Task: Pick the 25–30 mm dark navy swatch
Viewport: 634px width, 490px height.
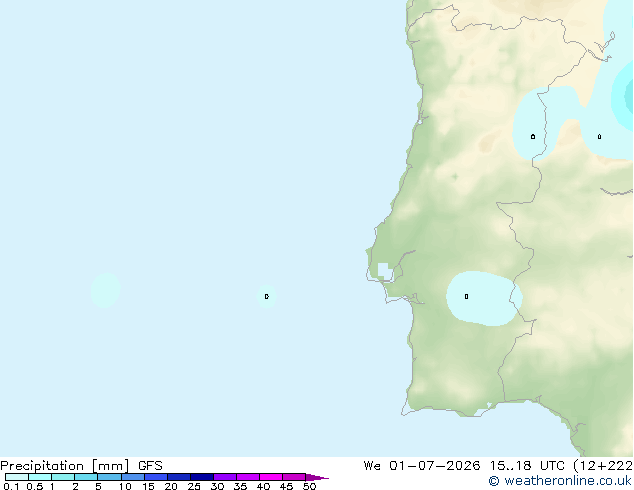Action: point(202,477)
